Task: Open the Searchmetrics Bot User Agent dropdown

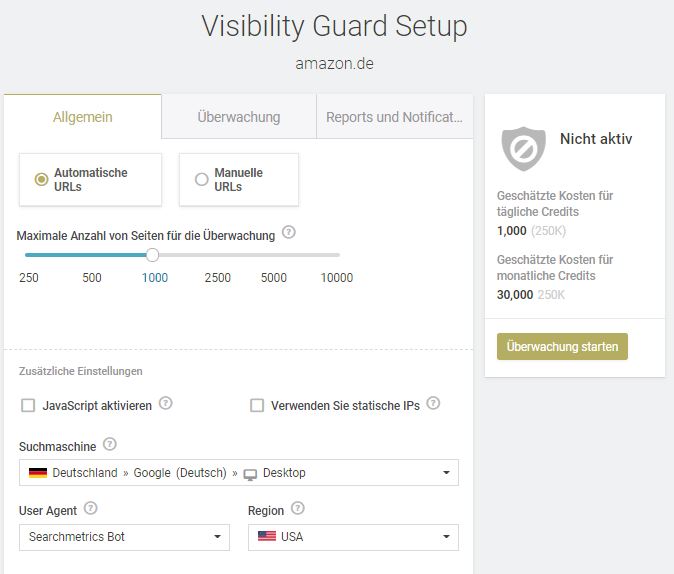Action: click(124, 537)
